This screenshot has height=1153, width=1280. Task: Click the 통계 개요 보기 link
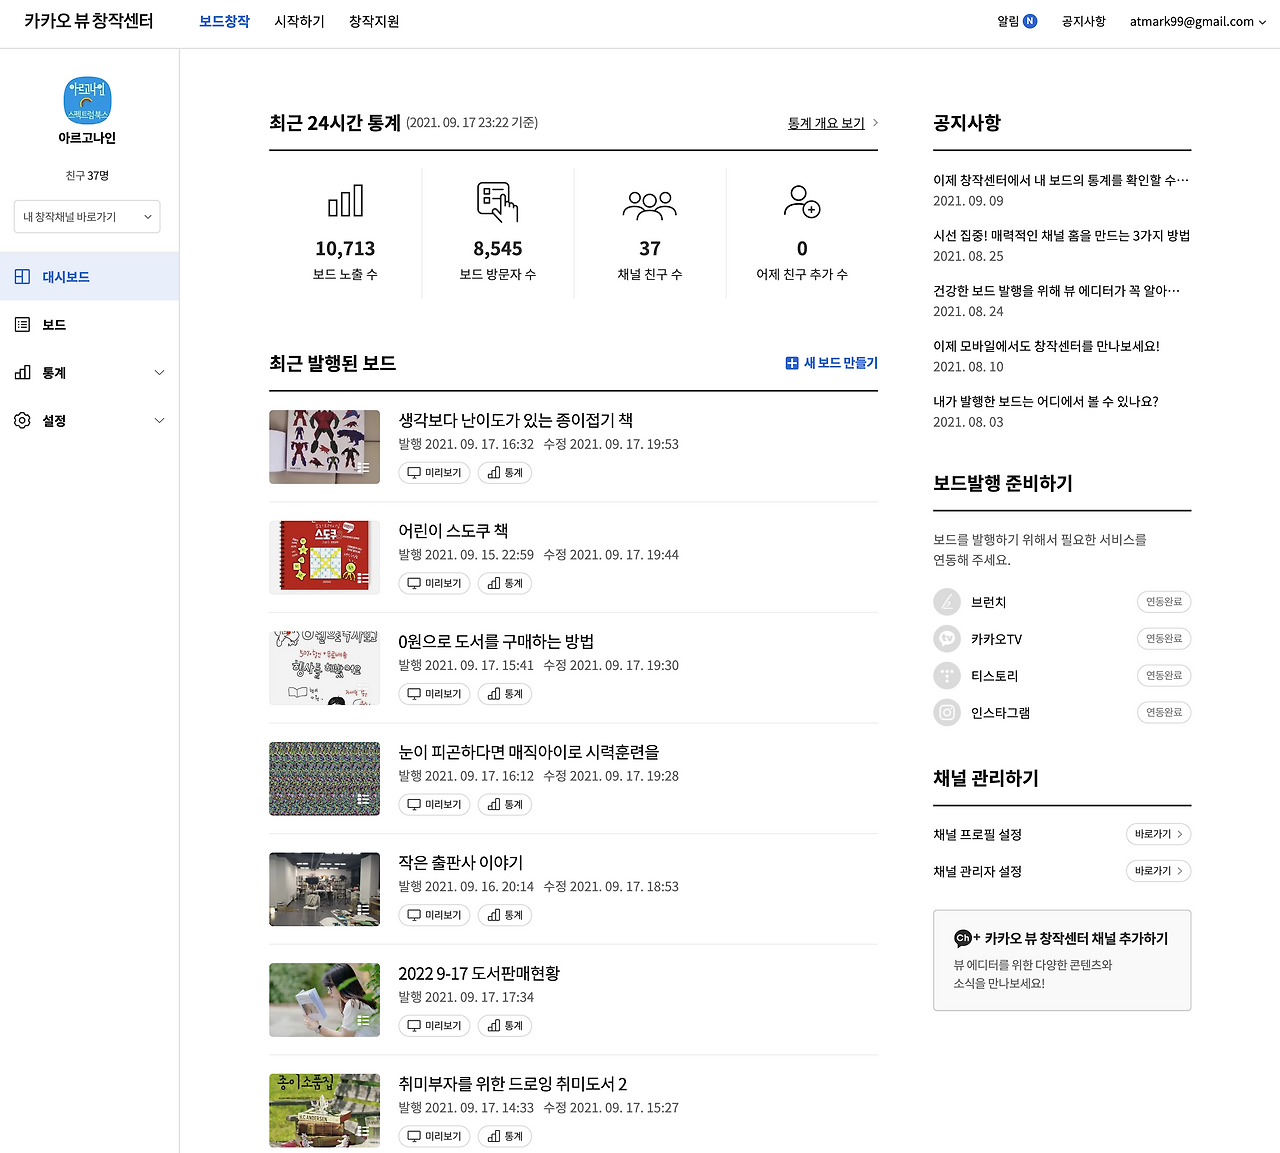[826, 122]
